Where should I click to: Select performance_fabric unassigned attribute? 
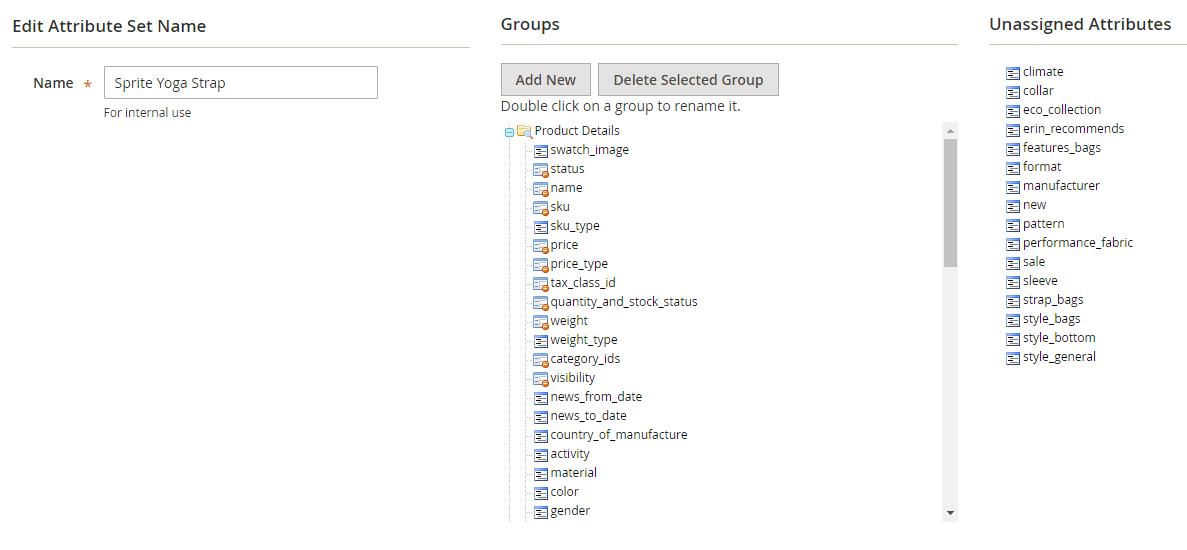[1078, 243]
